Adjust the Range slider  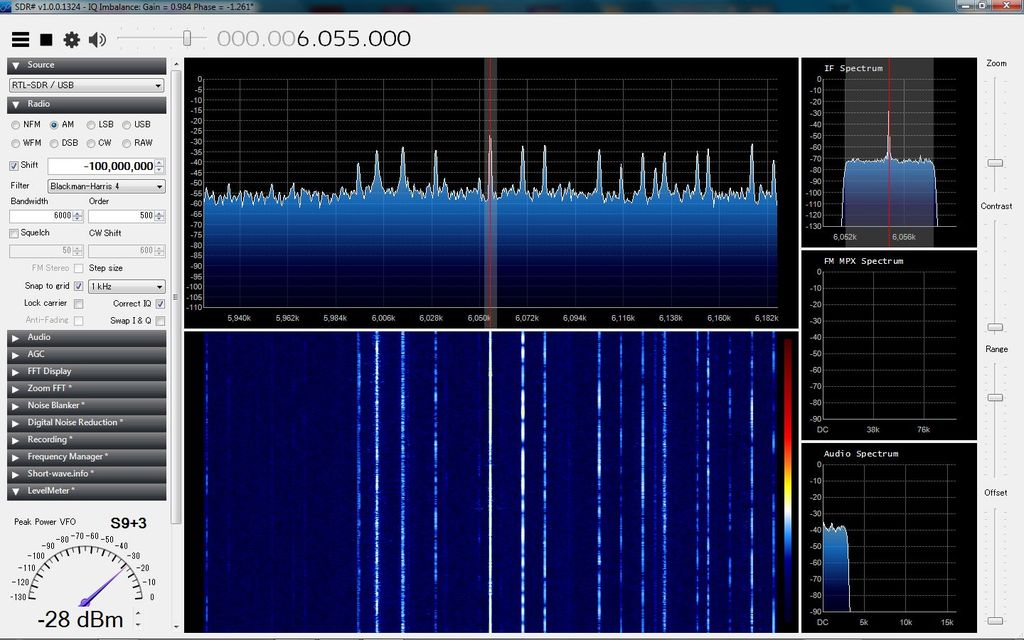995,397
